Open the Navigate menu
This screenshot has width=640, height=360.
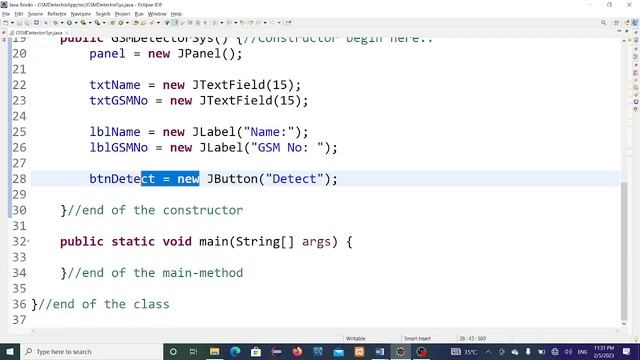coord(81,14)
